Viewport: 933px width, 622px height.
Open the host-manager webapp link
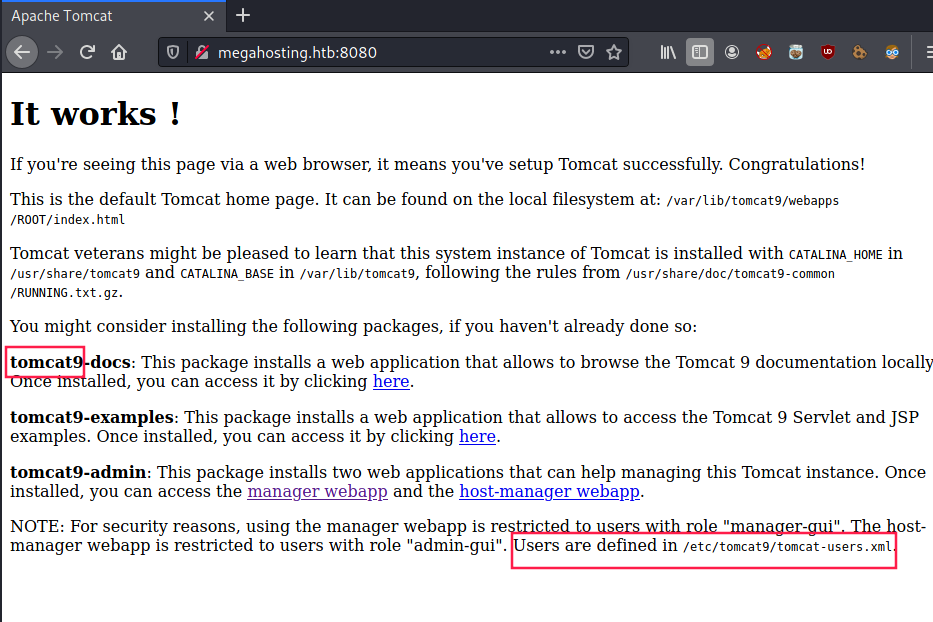click(x=549, y=491)
